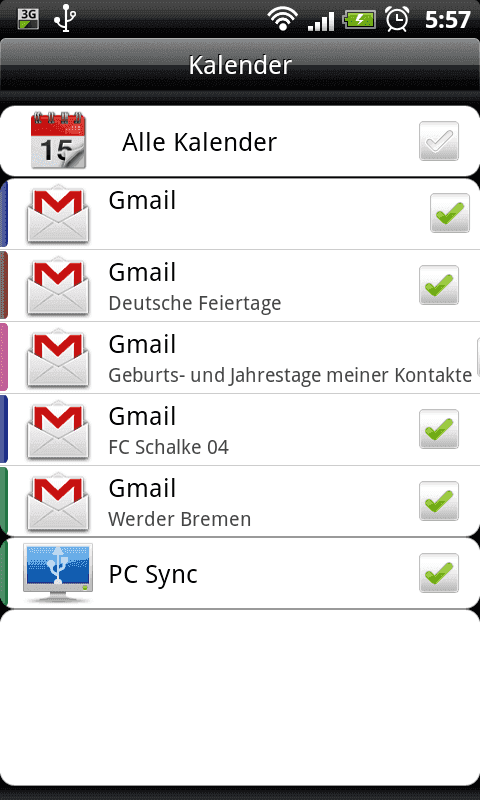Tap the Gmail icon for Geburts- und Jahrestage
480x800 pixels.
58,358
